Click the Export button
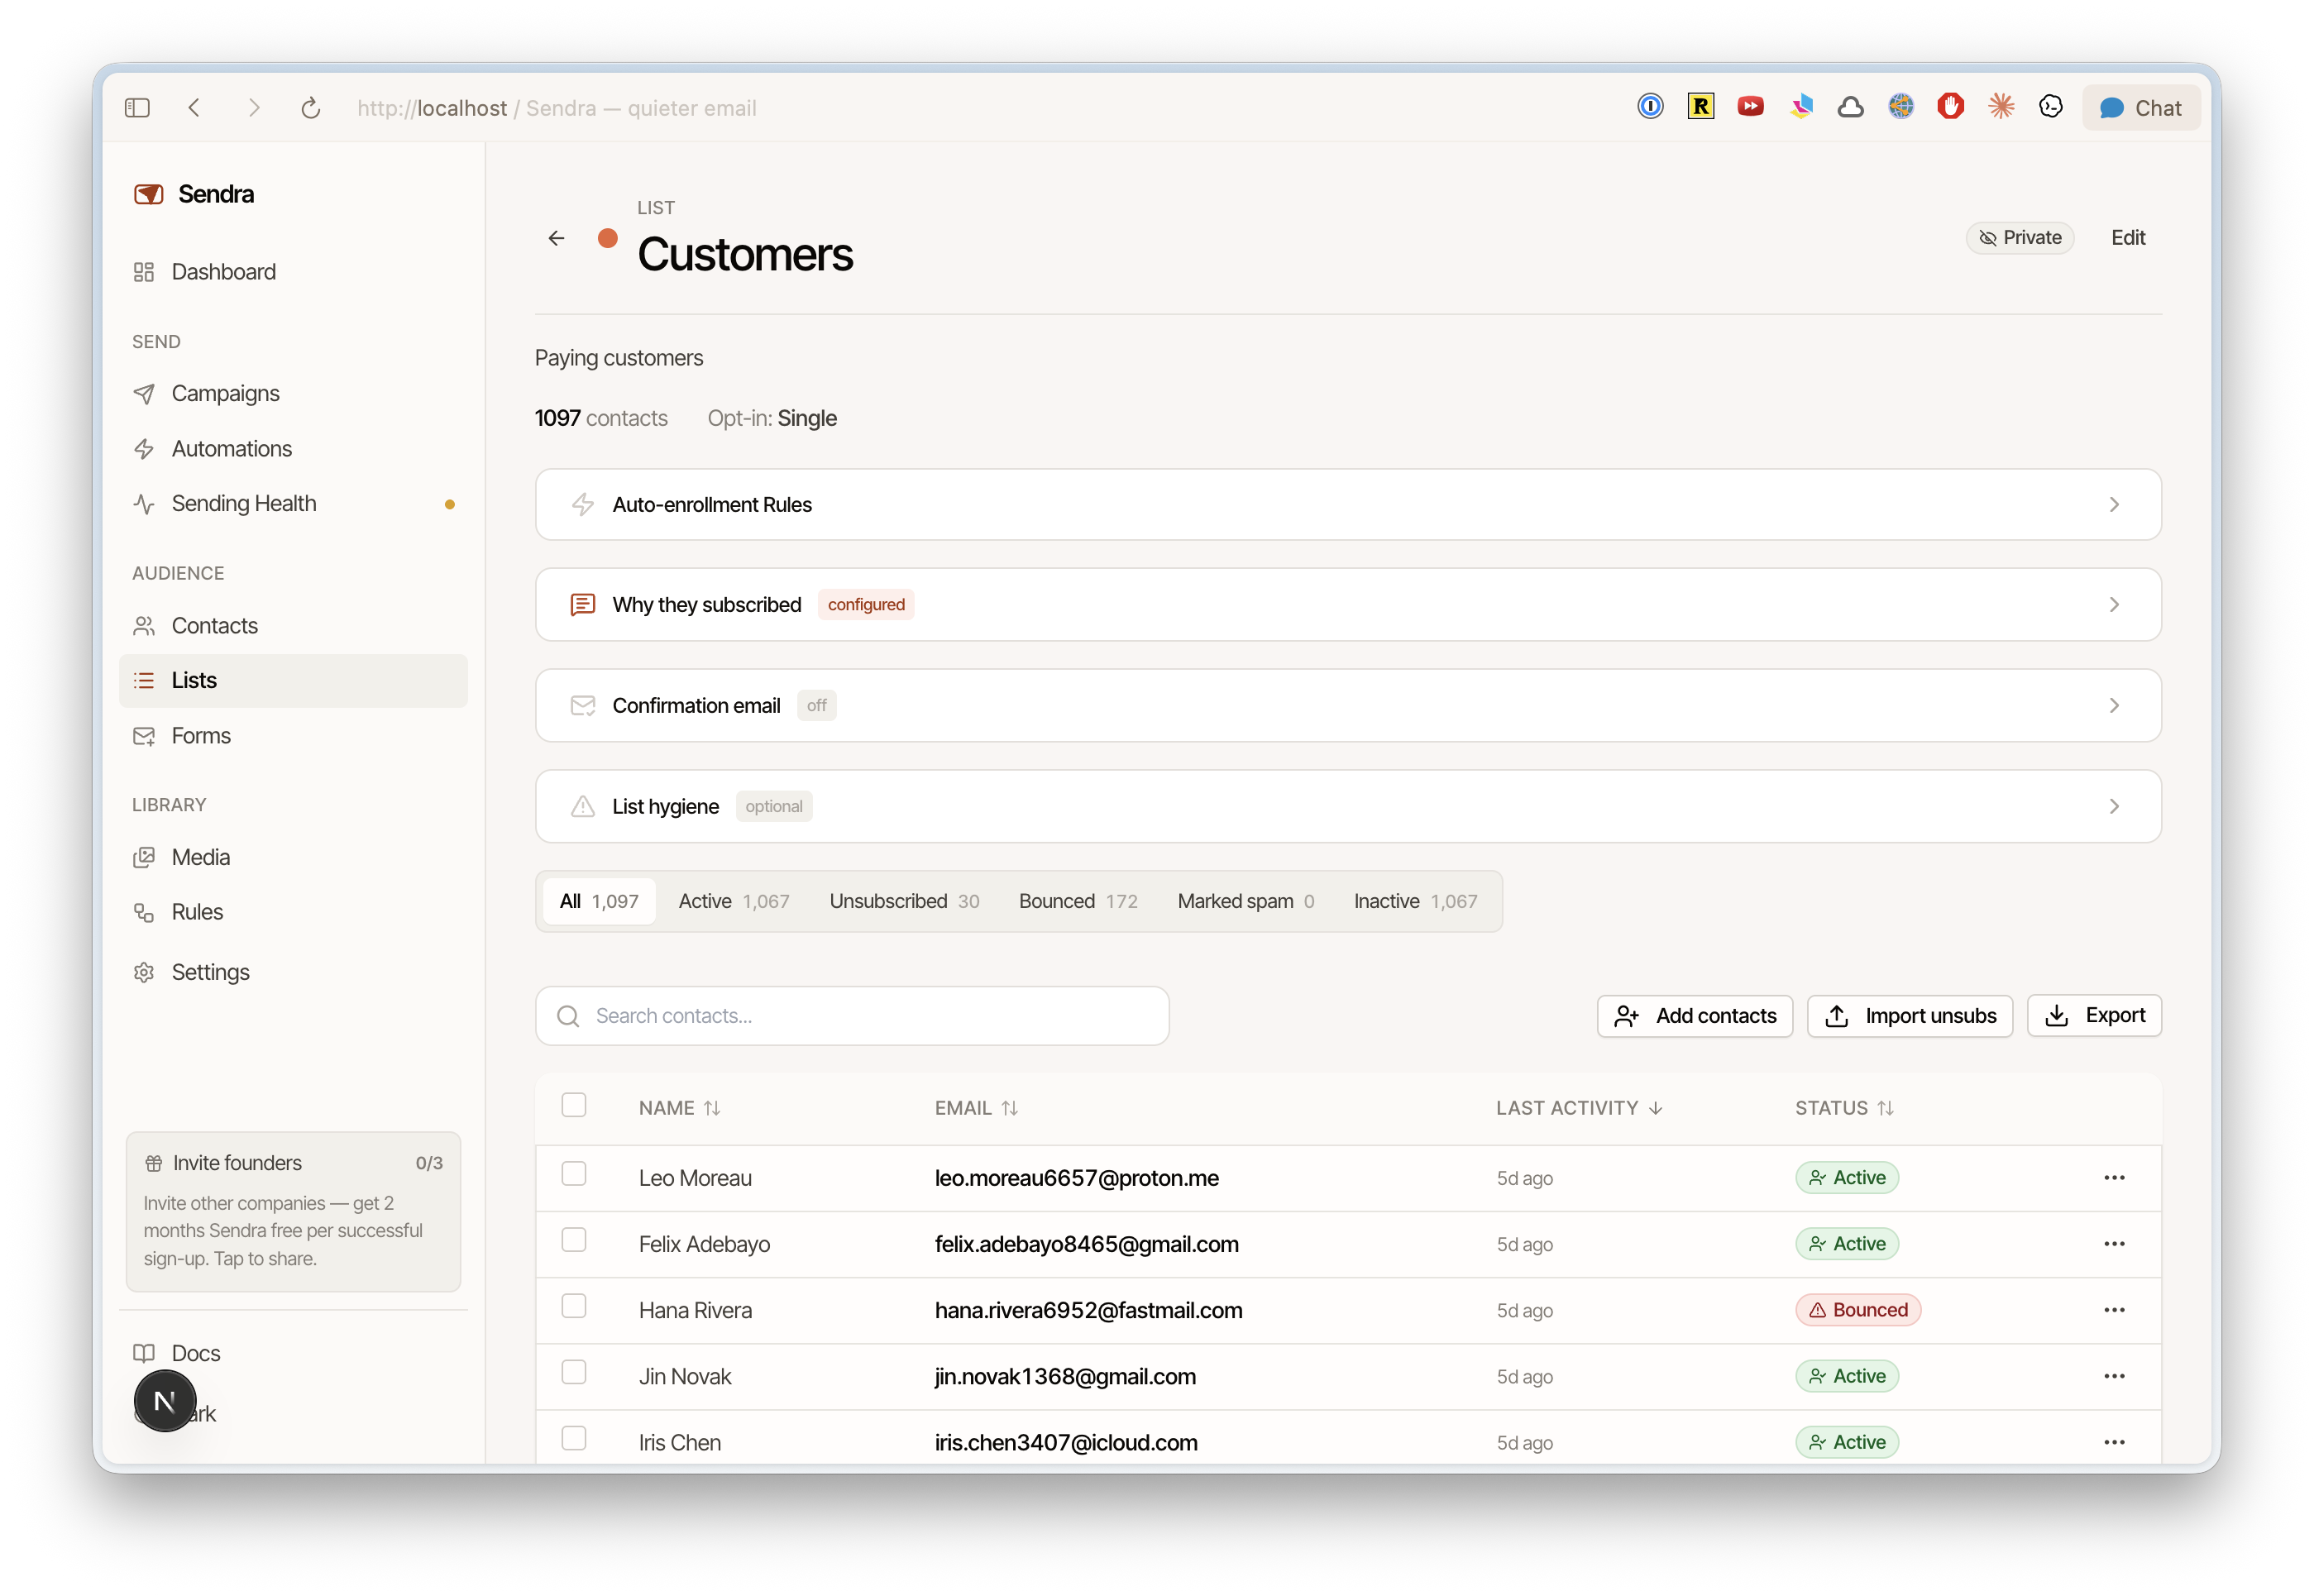2314x1596 pixels. click(2094, 1017)
